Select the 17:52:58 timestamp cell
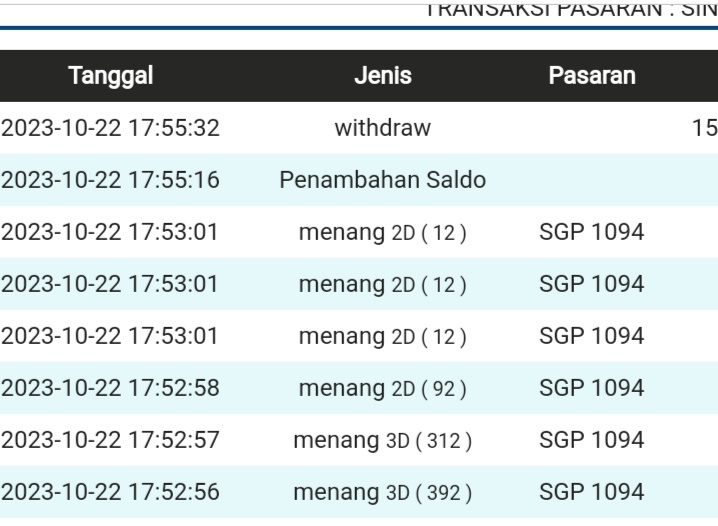 tap(110, 388)
